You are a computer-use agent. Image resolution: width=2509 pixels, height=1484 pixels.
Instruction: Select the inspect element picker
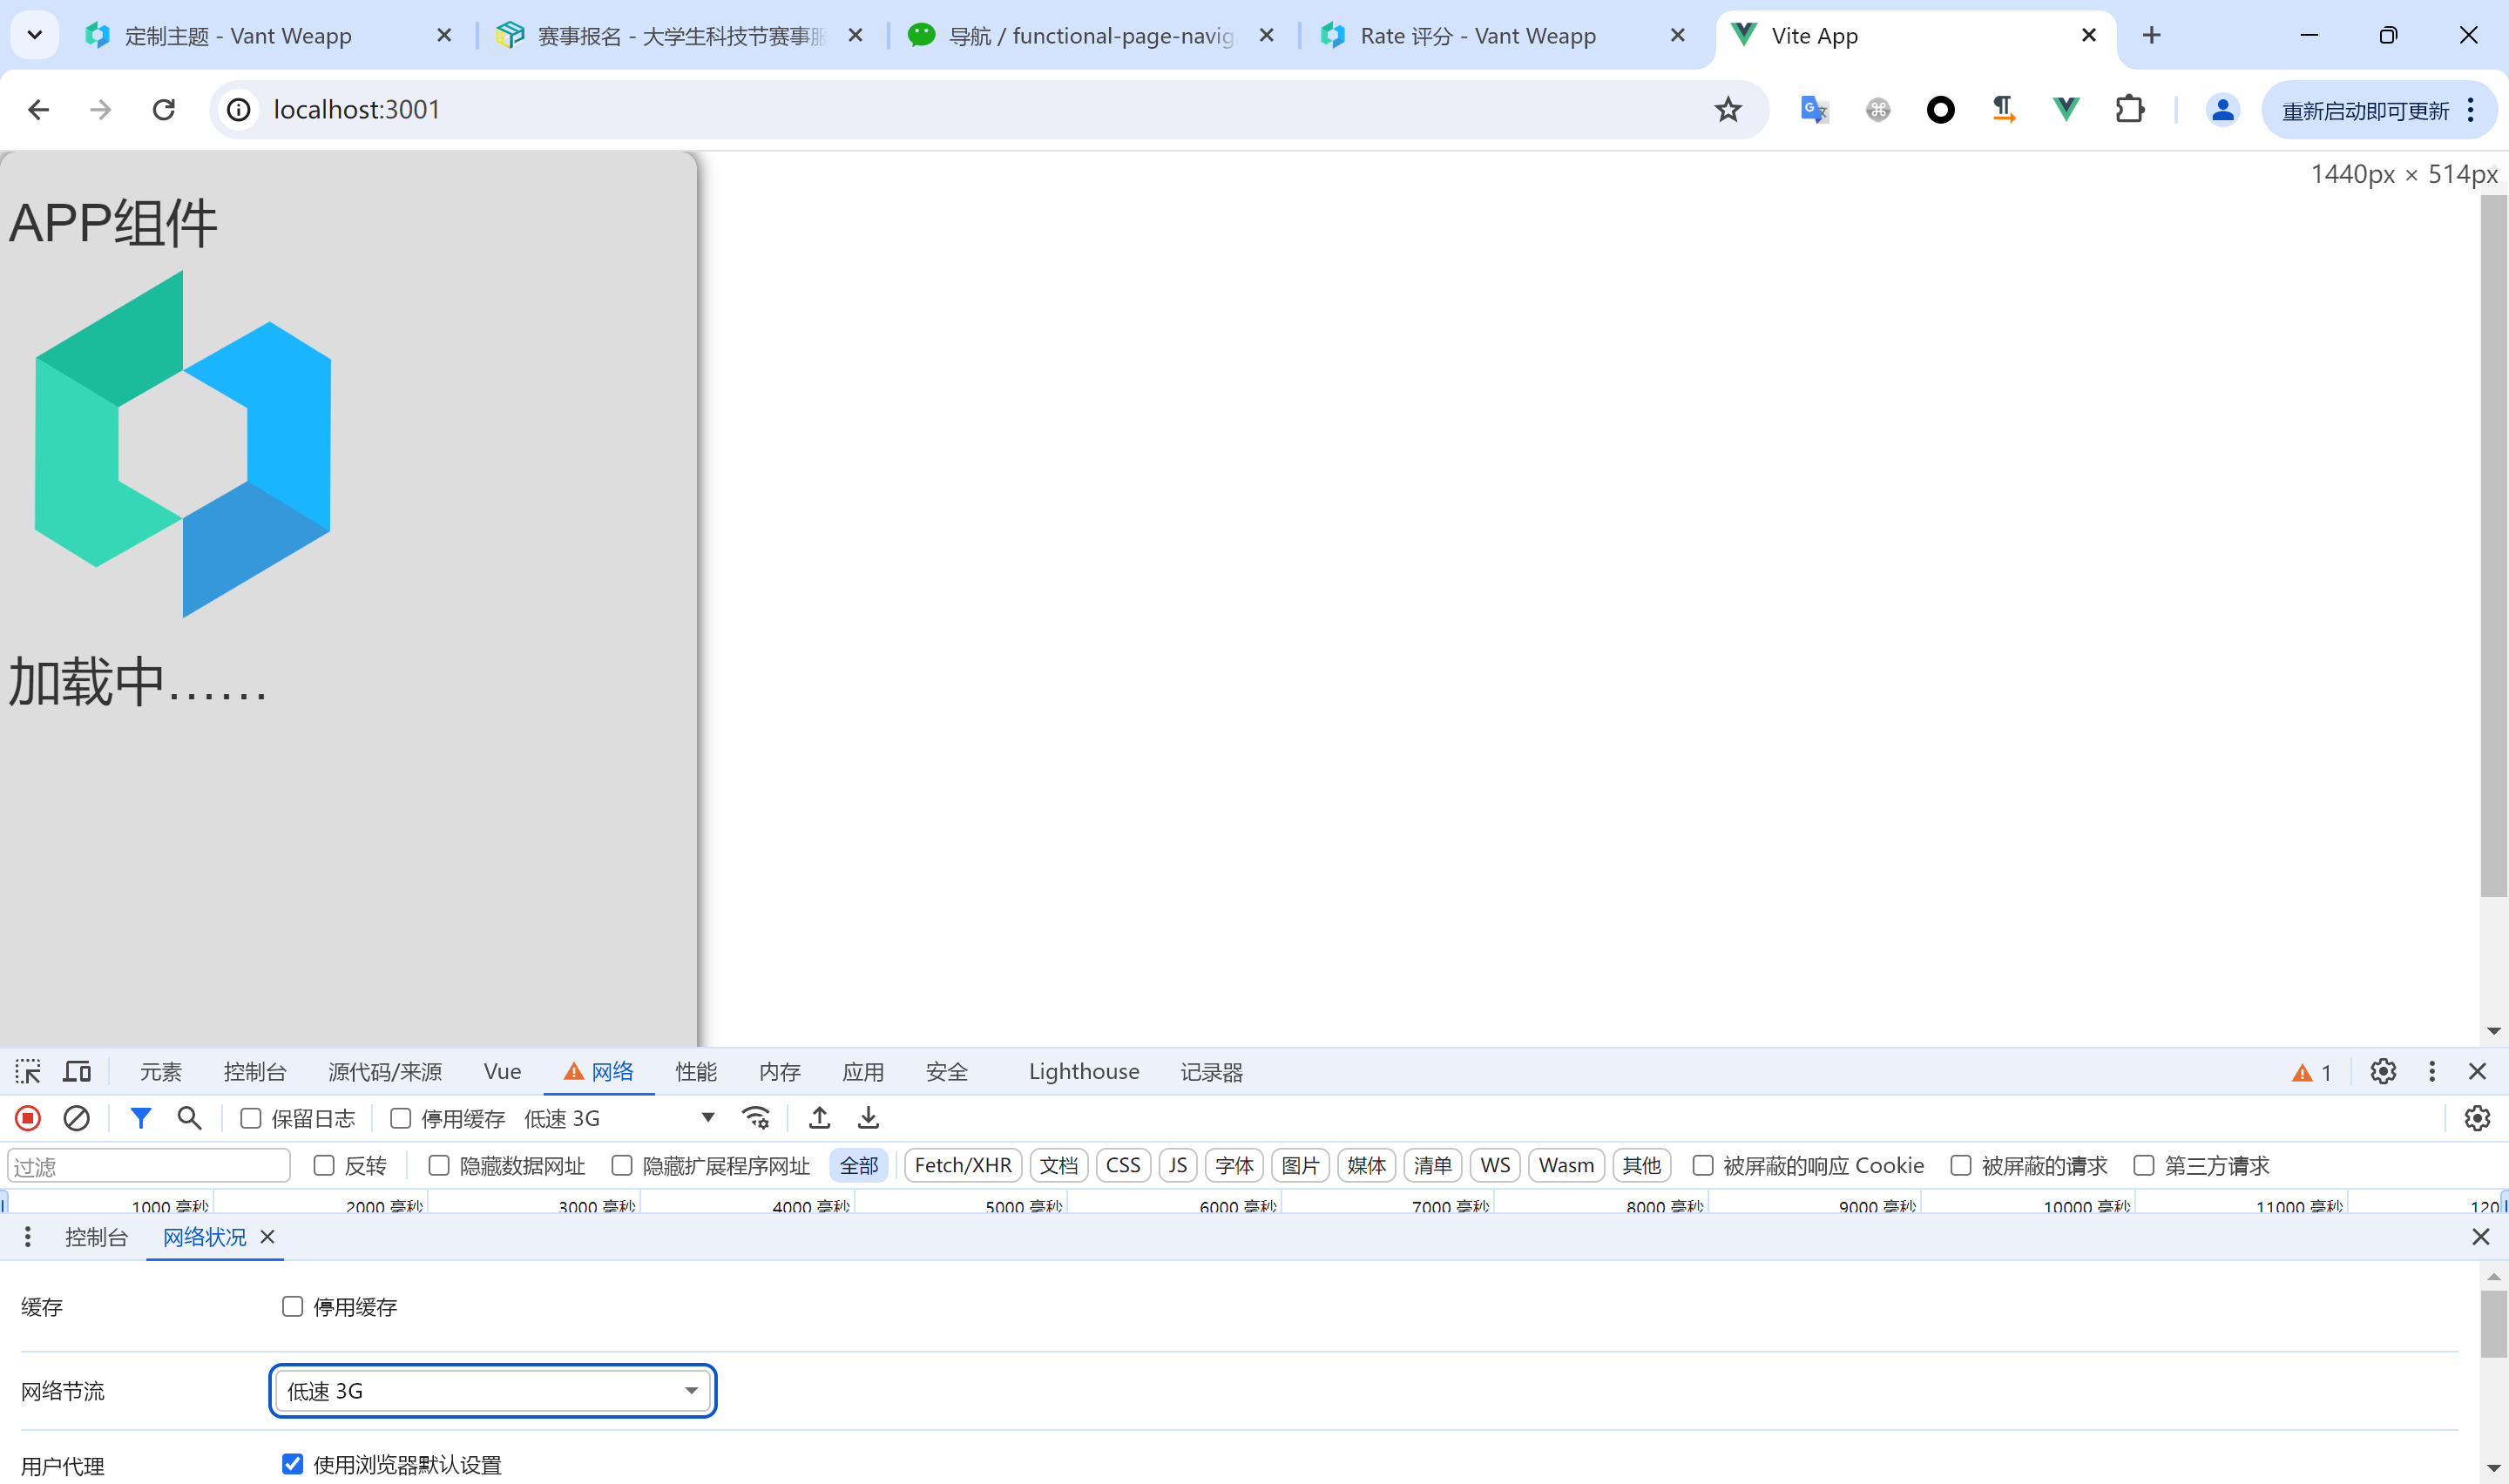(28, 1072)
